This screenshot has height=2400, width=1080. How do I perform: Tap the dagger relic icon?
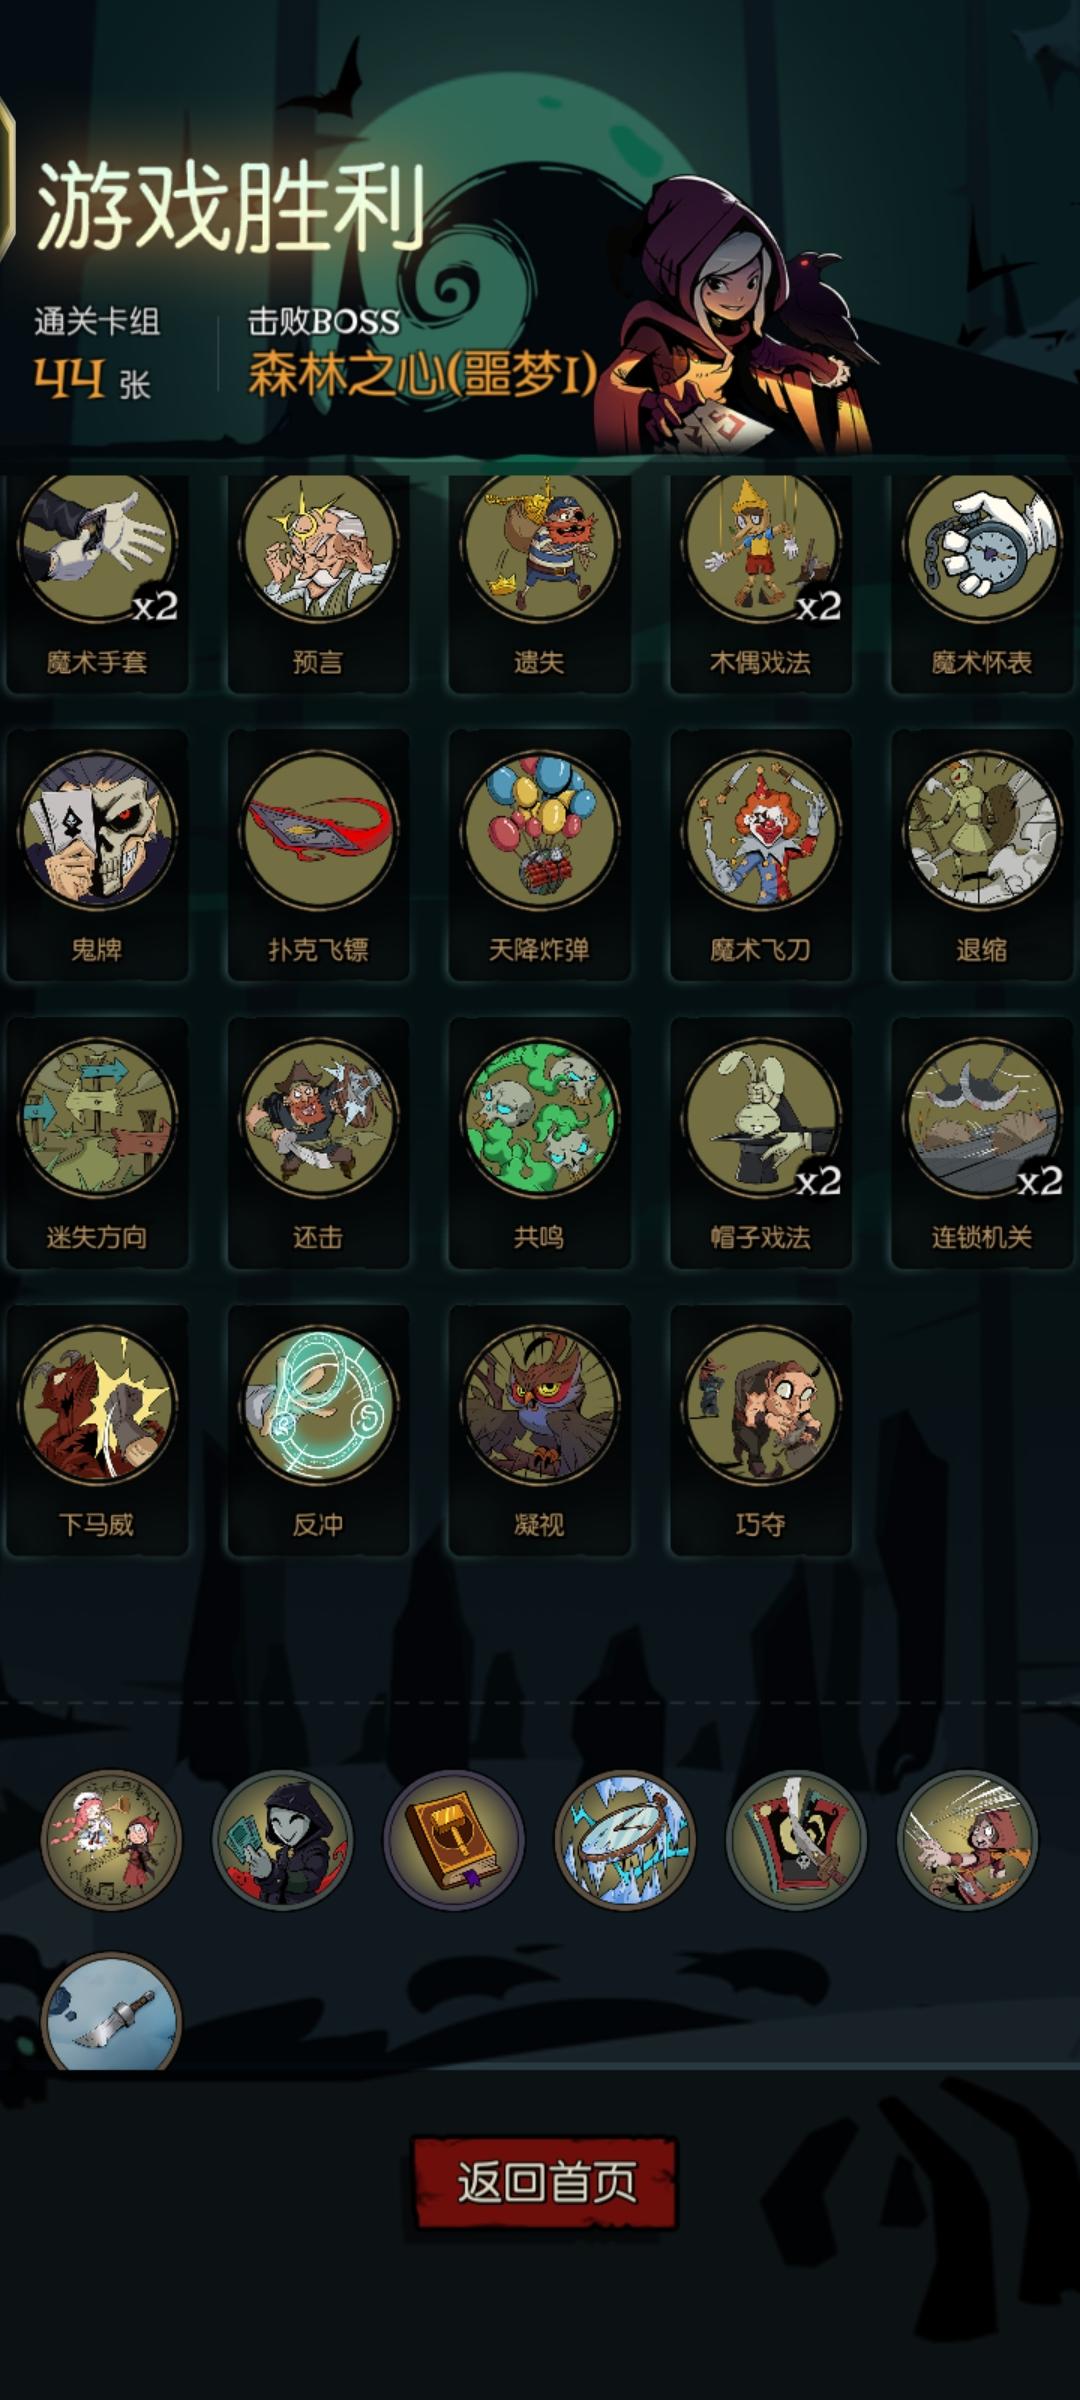coord(111,2013)
